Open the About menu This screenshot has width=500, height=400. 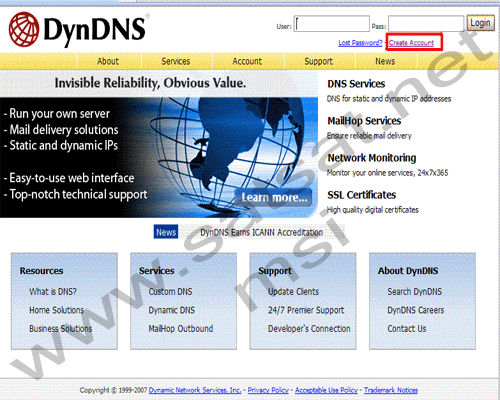[108, 61]
